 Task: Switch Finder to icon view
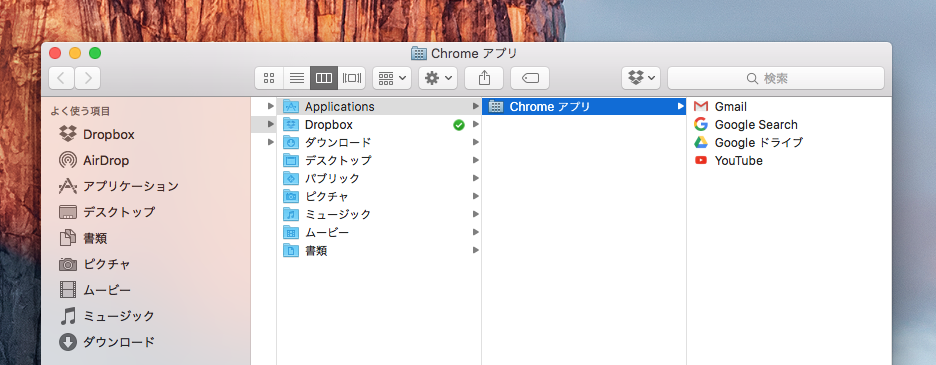[269, 78]
